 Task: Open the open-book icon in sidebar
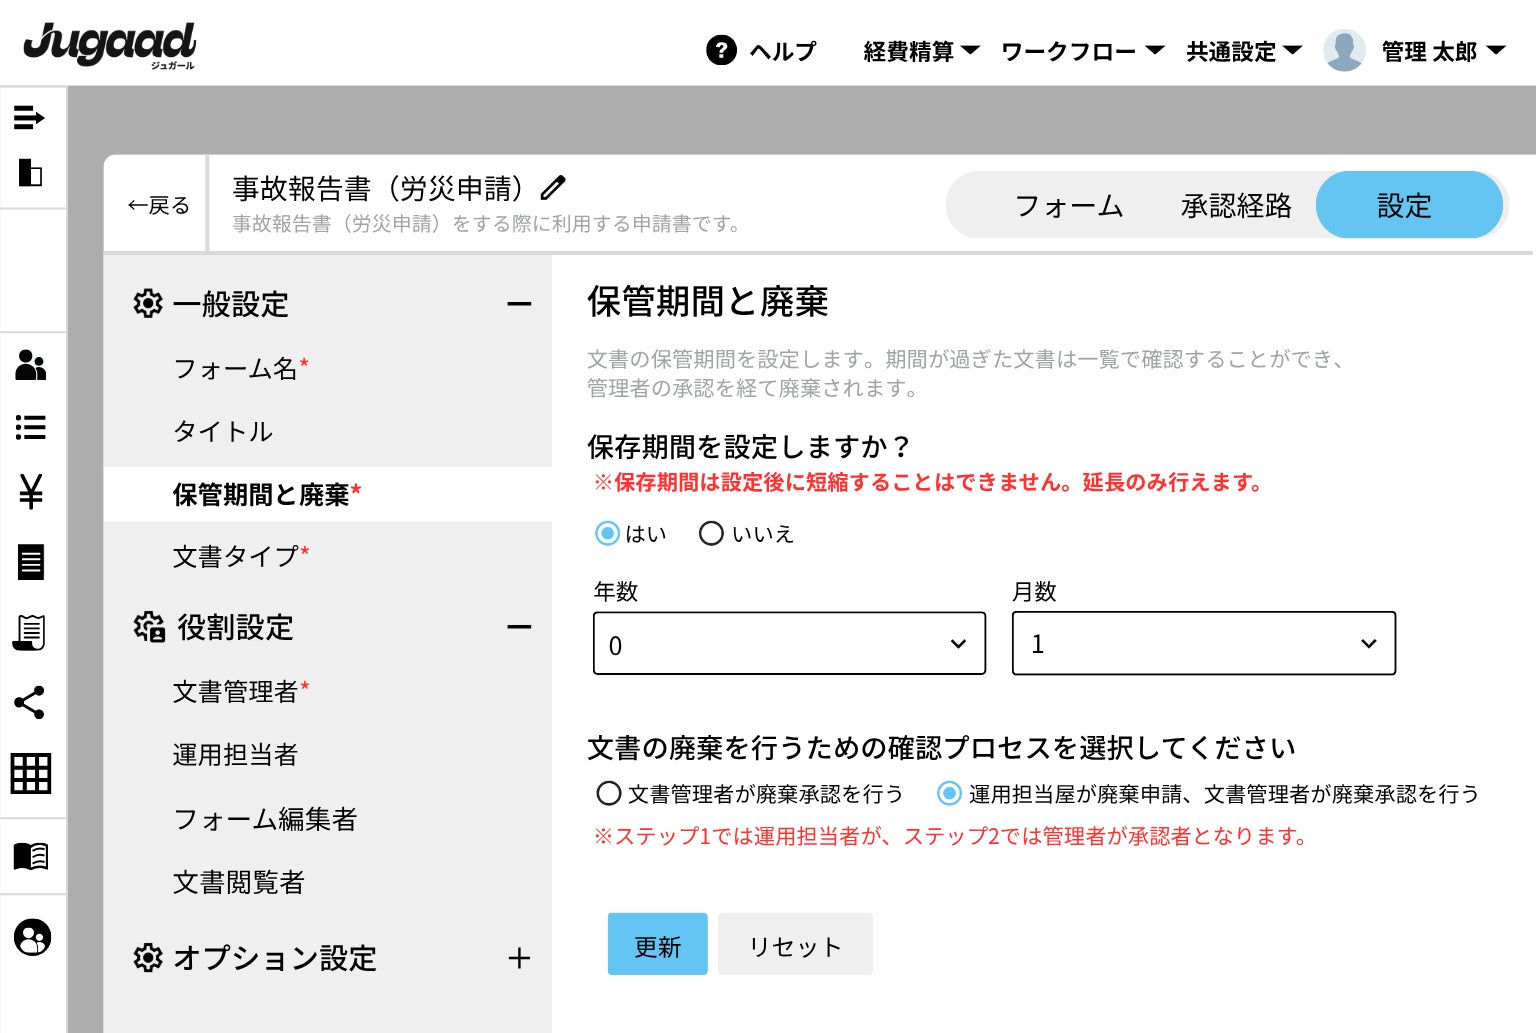31,856
